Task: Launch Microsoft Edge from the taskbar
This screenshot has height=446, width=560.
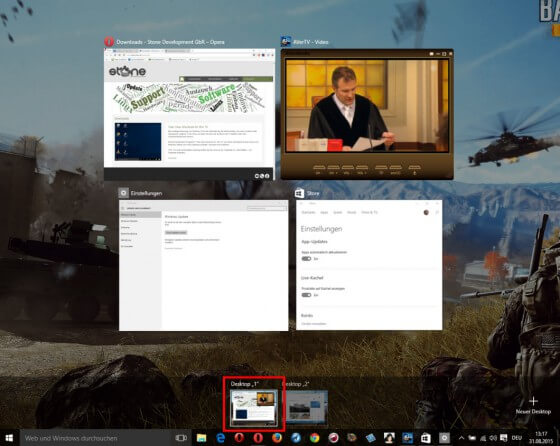Action: point(220,438)
